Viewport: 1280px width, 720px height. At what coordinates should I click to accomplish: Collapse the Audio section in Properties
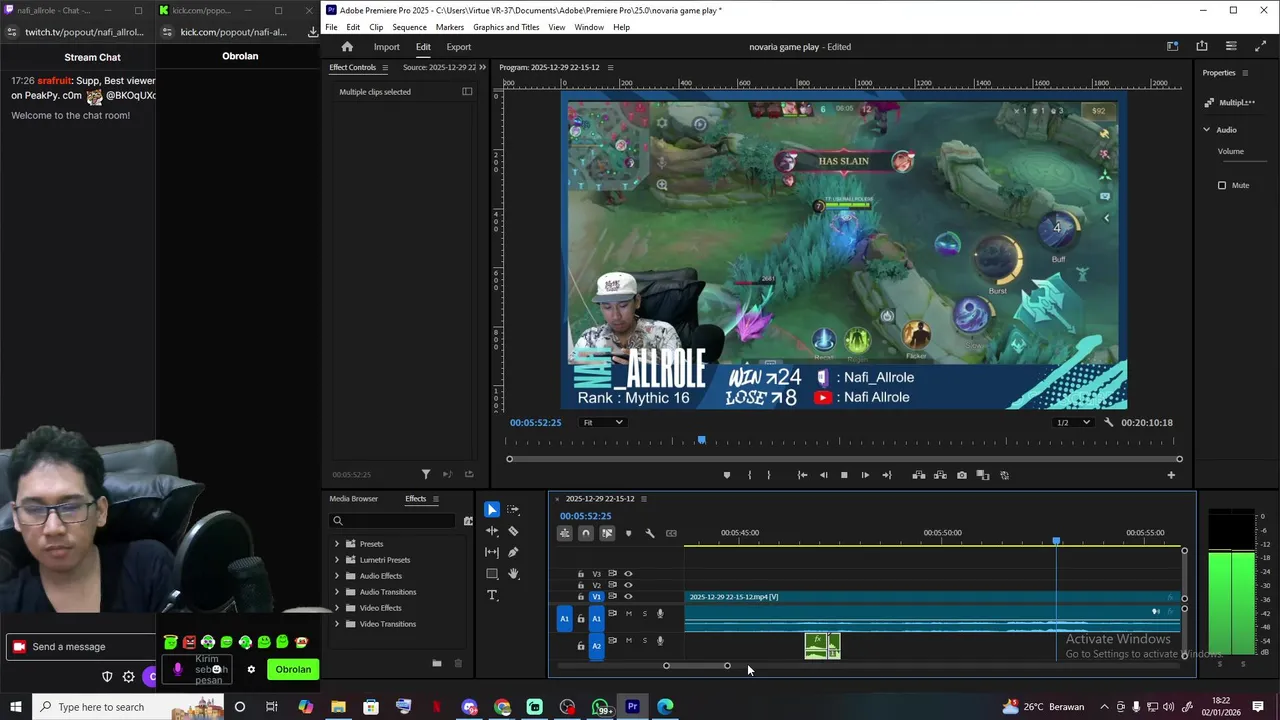click(x=1206, y=130)
